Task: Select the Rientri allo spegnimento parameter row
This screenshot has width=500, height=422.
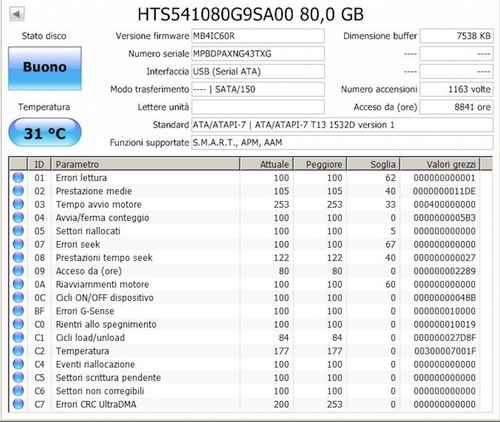Action: [x=250, y=324]
